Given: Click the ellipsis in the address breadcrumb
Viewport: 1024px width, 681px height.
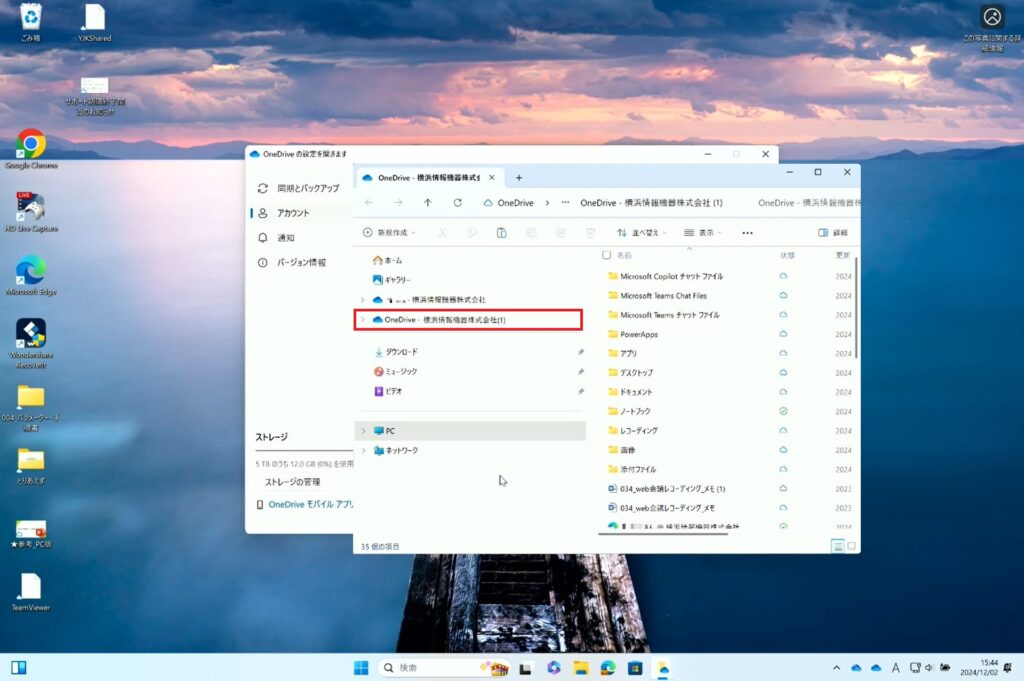Looking at the screenshot, I should pos(566,203).
